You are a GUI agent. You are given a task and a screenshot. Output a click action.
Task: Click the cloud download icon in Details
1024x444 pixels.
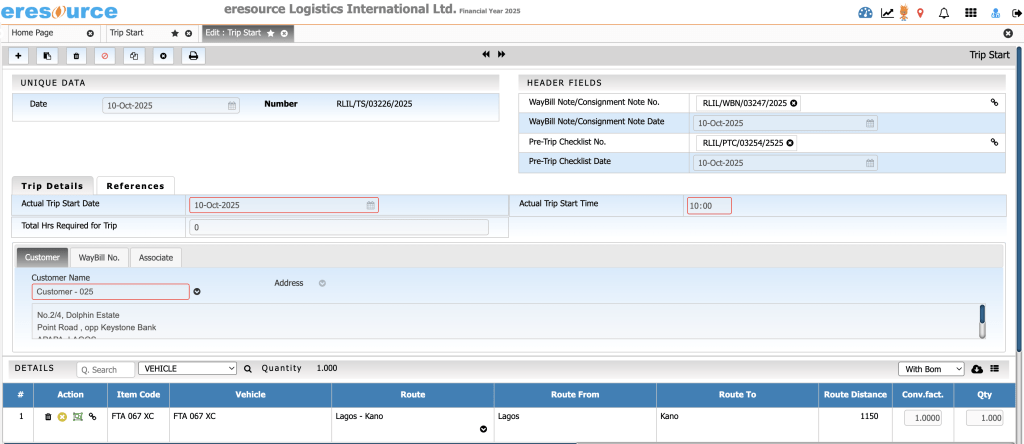tap(977, 369)
